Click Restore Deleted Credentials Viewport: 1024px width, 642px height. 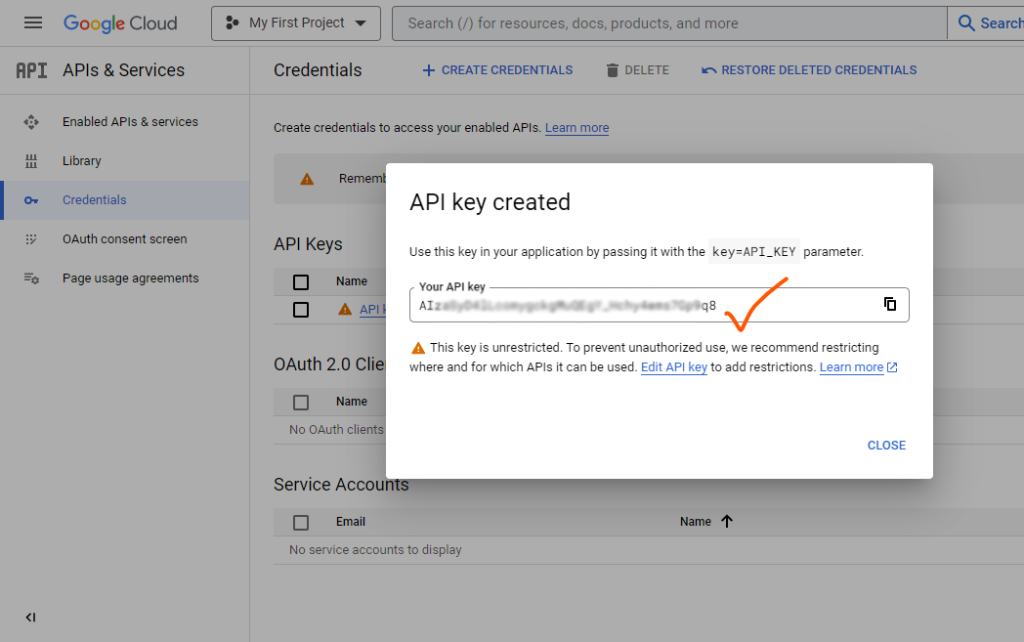pyautogui.click(x=809, y=70)
